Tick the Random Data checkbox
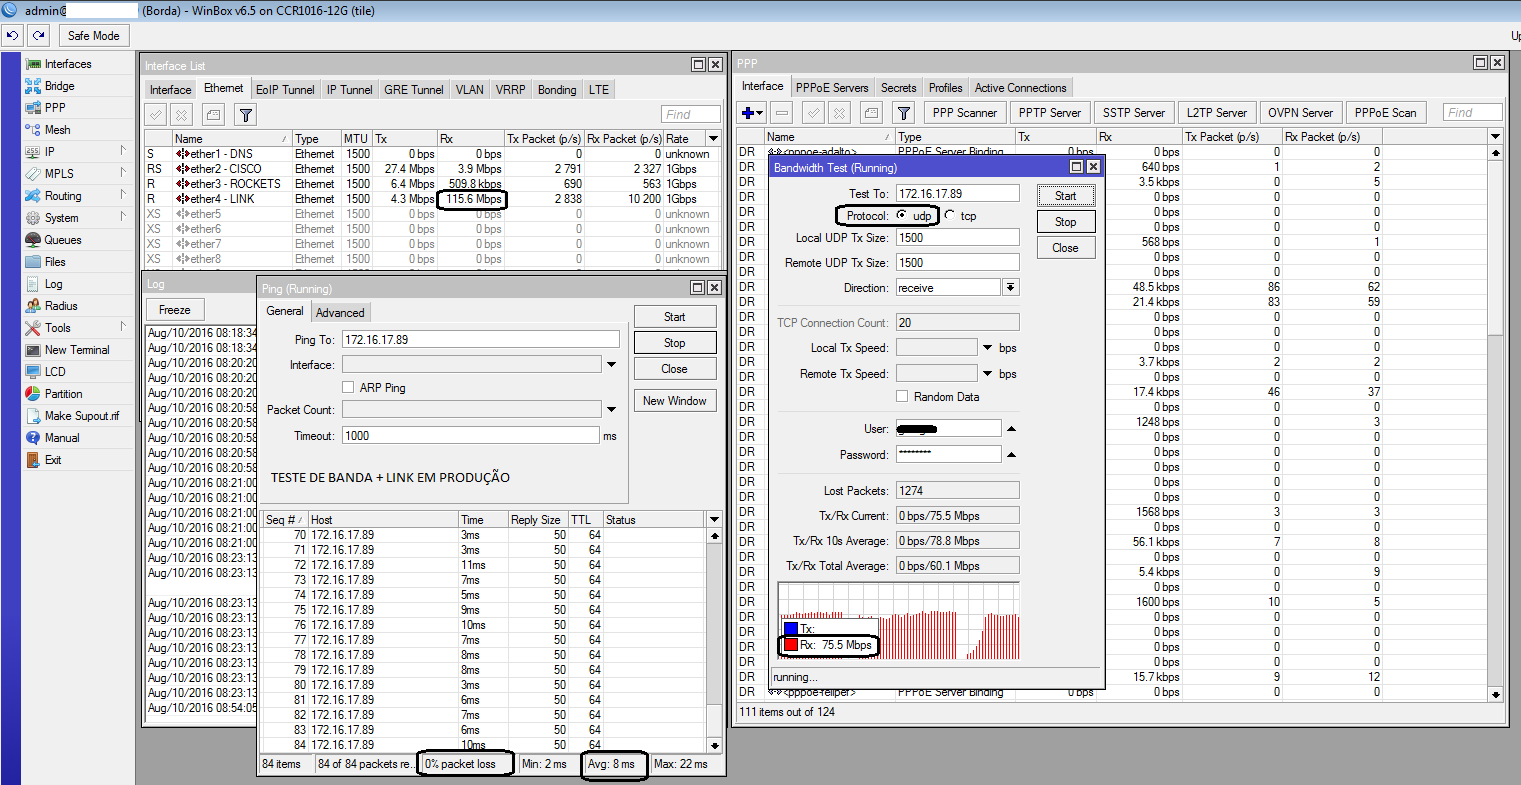Screen dimensions: 1521x785 click(x=902, y=397)
